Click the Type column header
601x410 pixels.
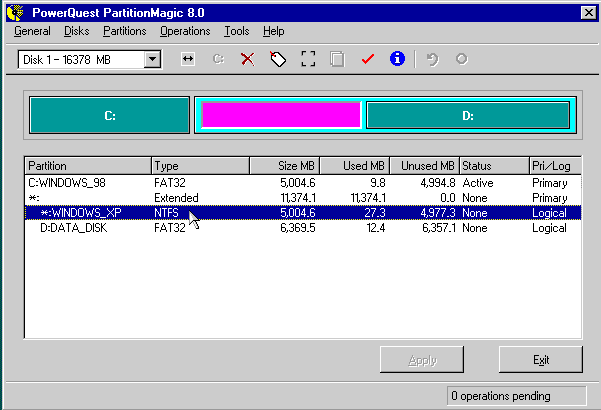(200, 166)
